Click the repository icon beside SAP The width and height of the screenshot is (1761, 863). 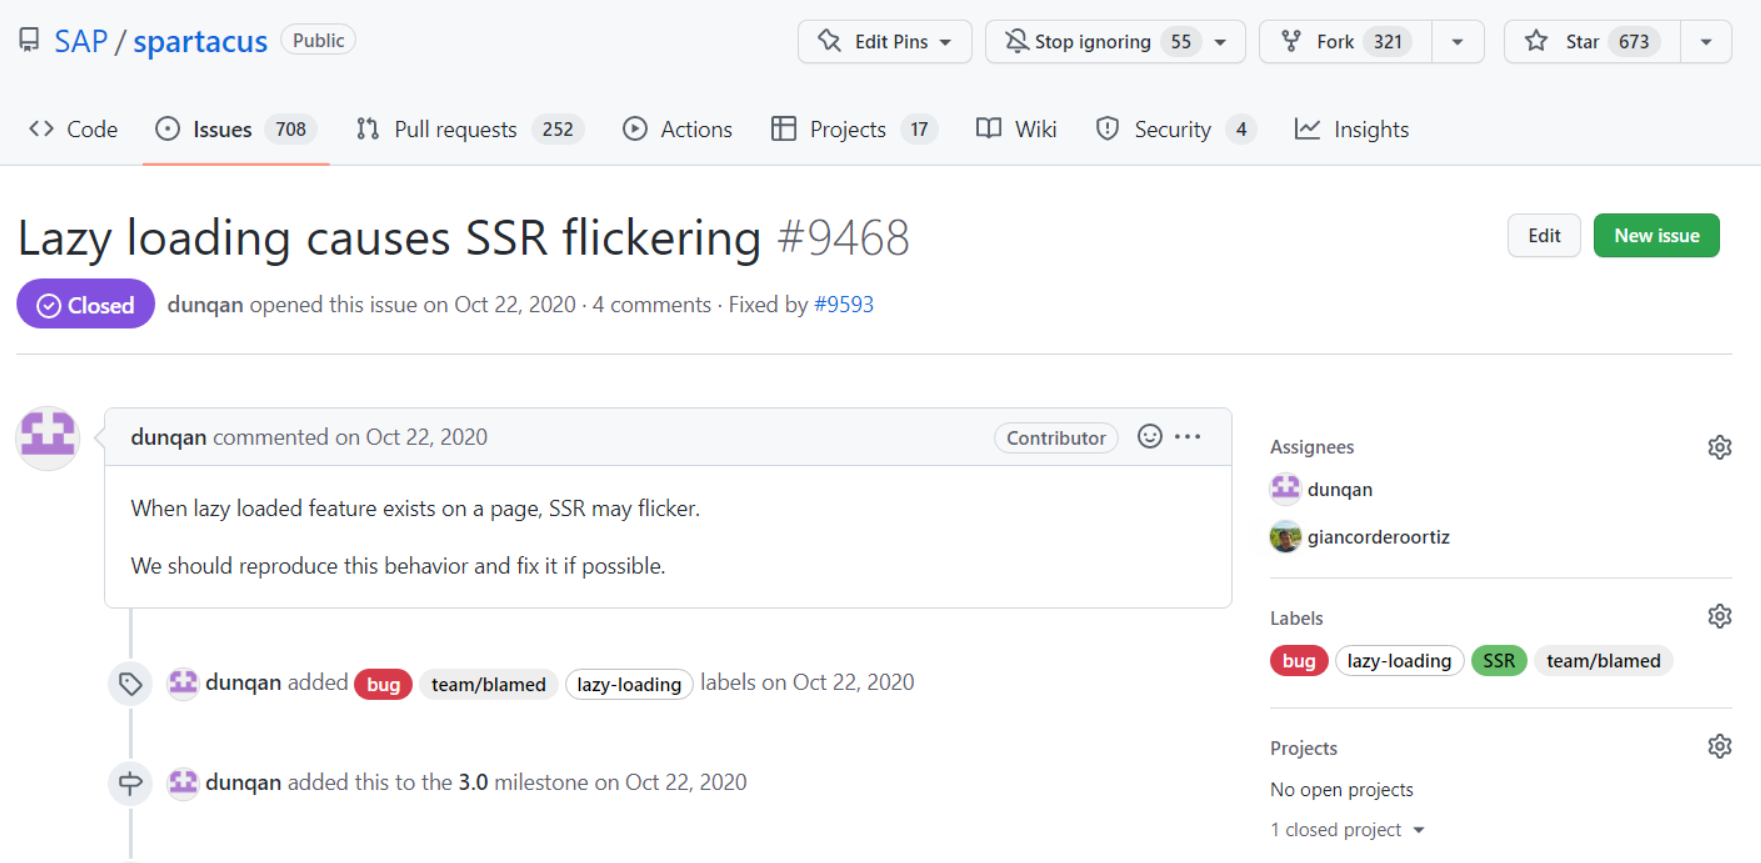(x=30, y=40)
